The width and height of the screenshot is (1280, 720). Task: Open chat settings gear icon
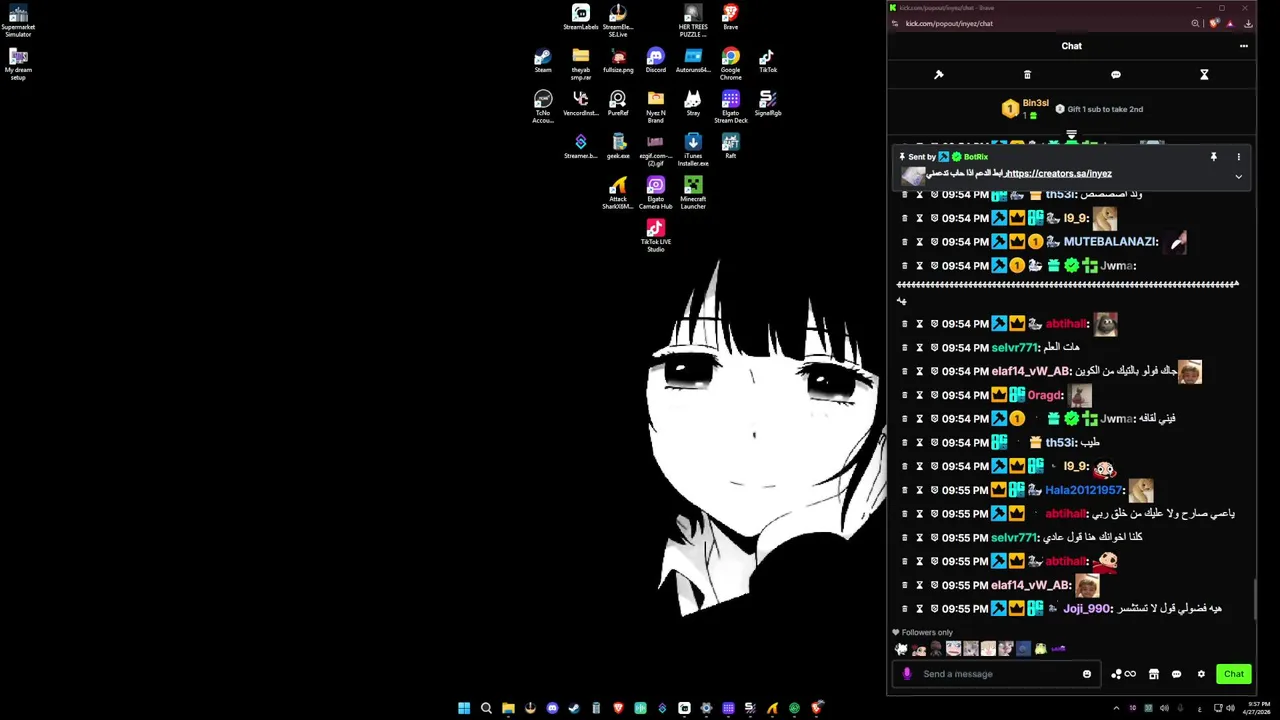pos(1201,674)
